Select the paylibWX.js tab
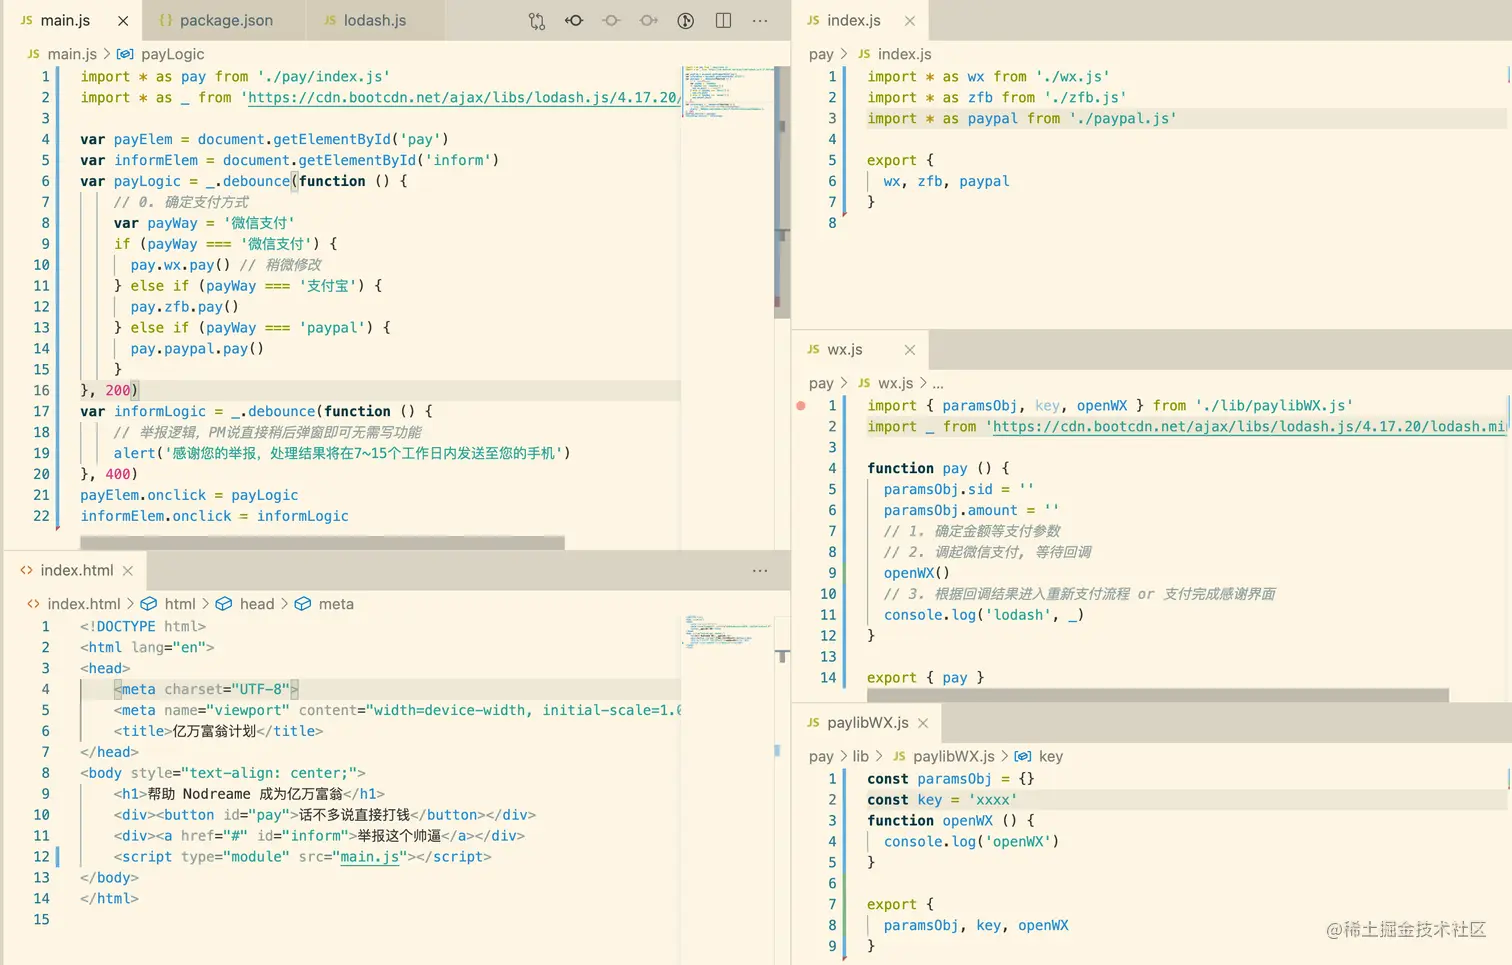Image resolution: width=1512 pixels, height=965 pixels. [x=868, y=722]
